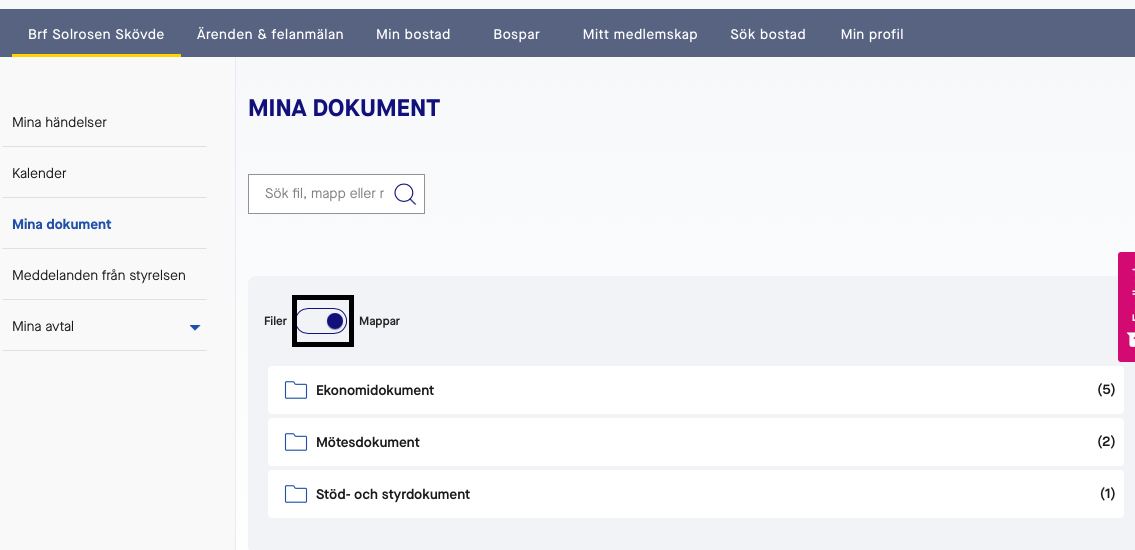
Task: Open Mina händelser in the sidebar
Action: 60,122
